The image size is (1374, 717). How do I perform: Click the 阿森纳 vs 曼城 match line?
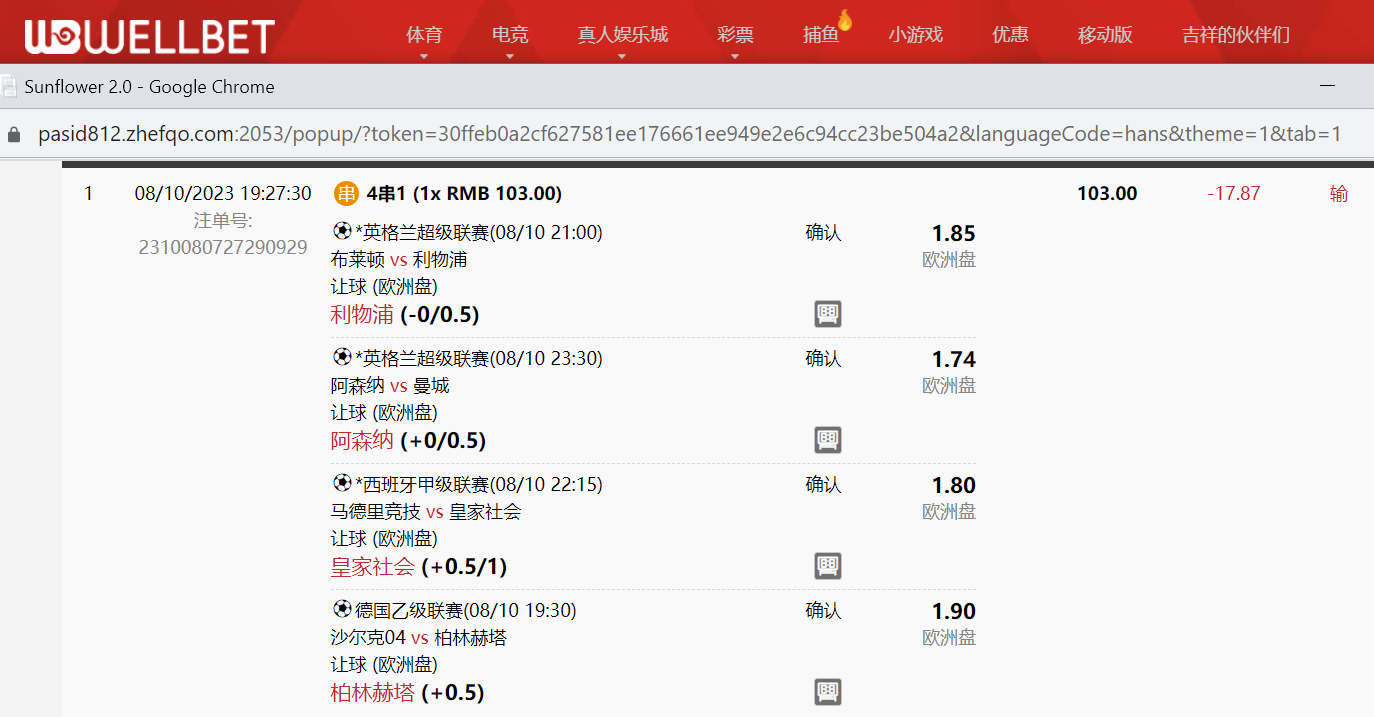tap(390, 385)
